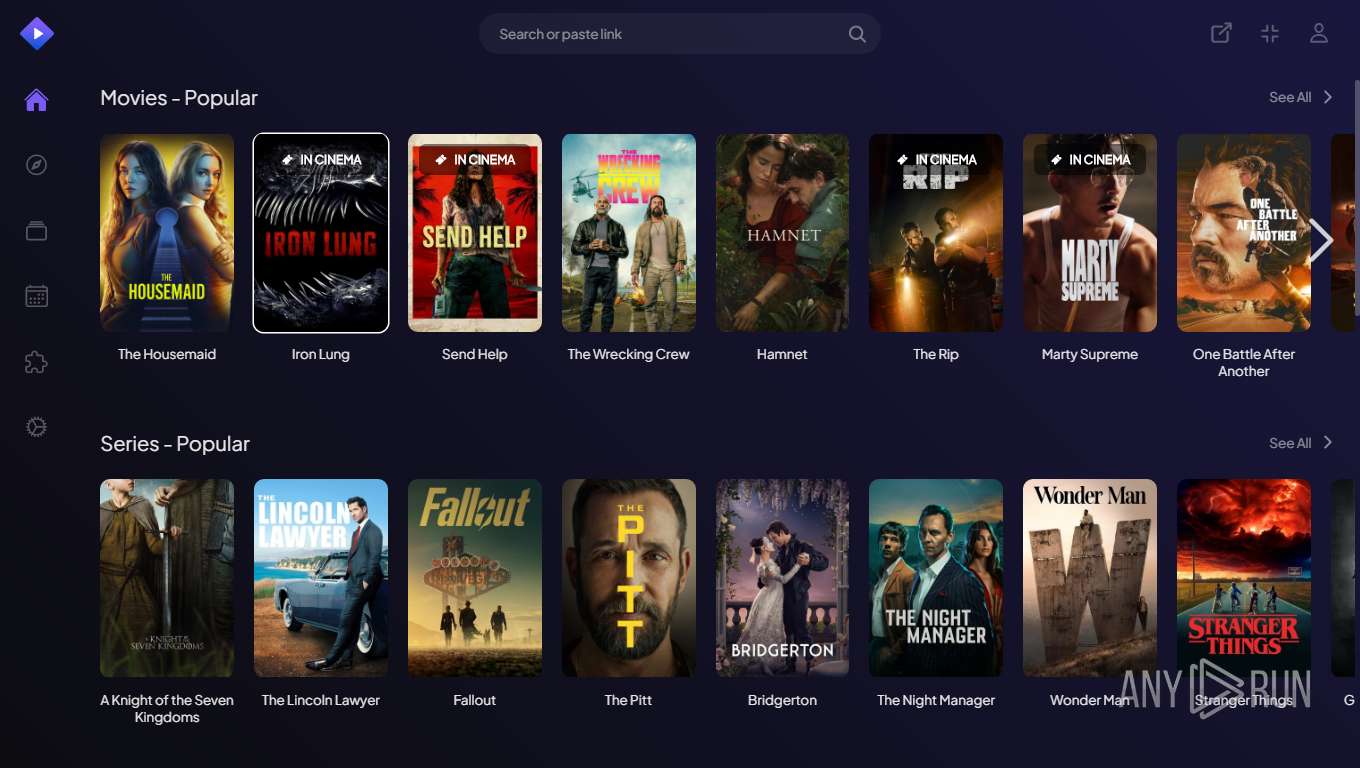Open the Marty Supreme poster
Screen dimensions: 1360x768
(1090, 233)
